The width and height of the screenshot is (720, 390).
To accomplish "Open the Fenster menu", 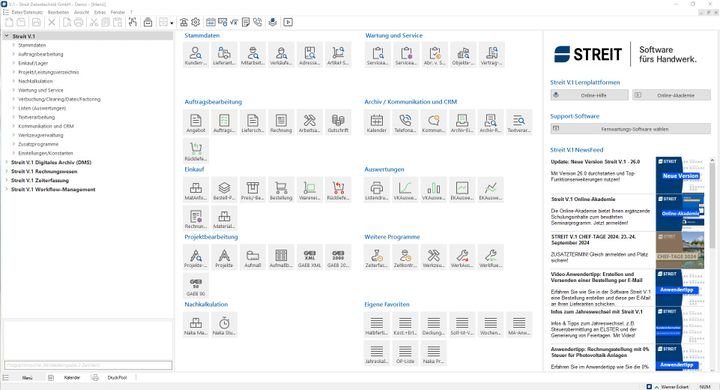I will [118, 12].
